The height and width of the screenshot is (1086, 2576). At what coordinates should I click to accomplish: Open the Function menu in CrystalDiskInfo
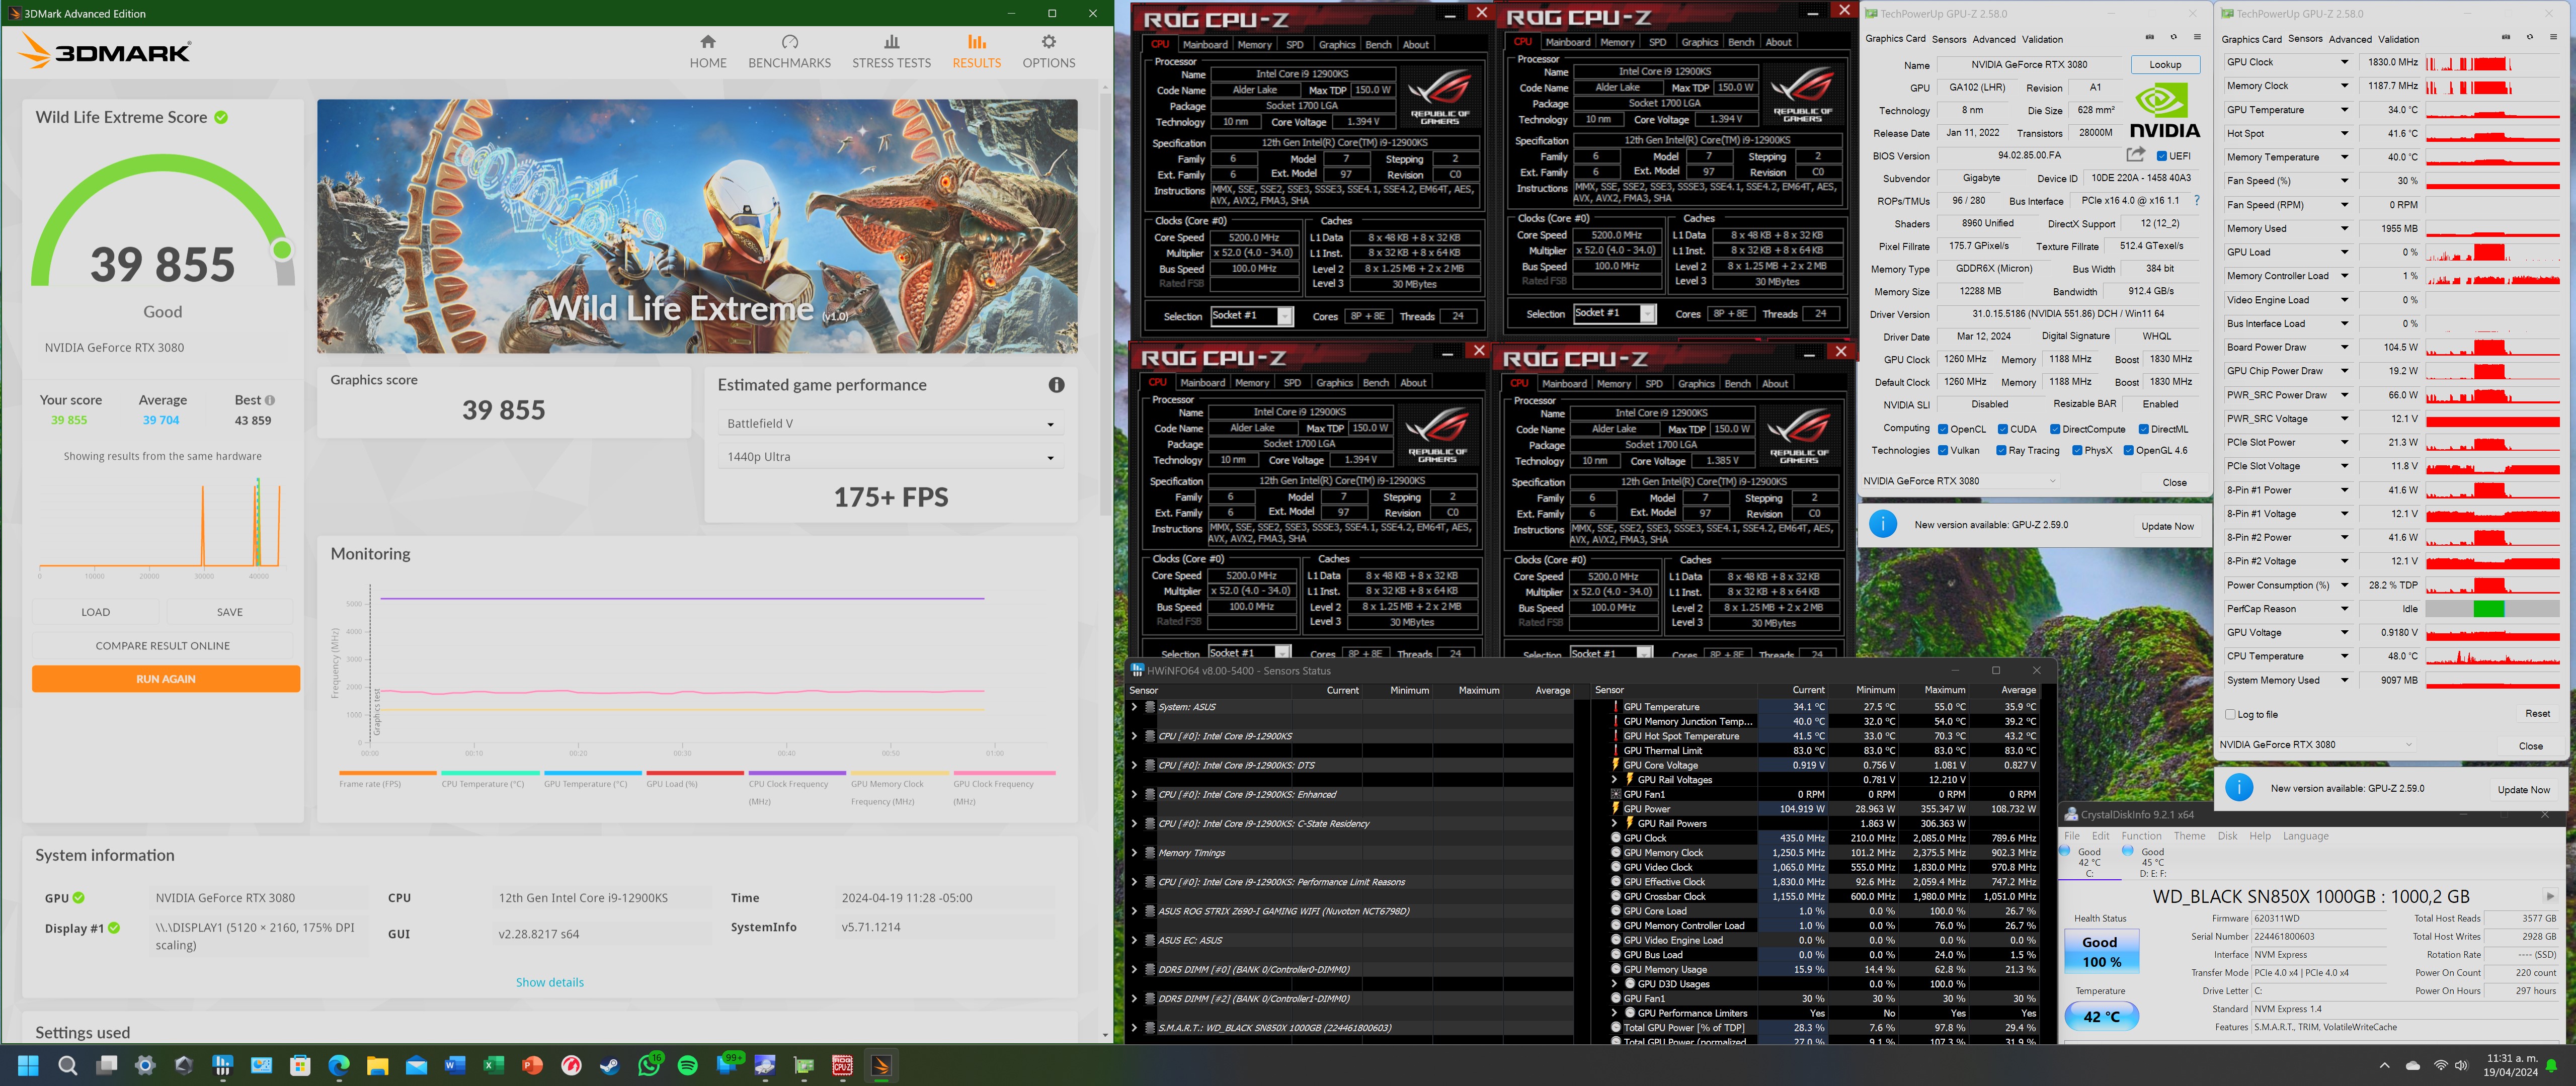click(2141, 836)
